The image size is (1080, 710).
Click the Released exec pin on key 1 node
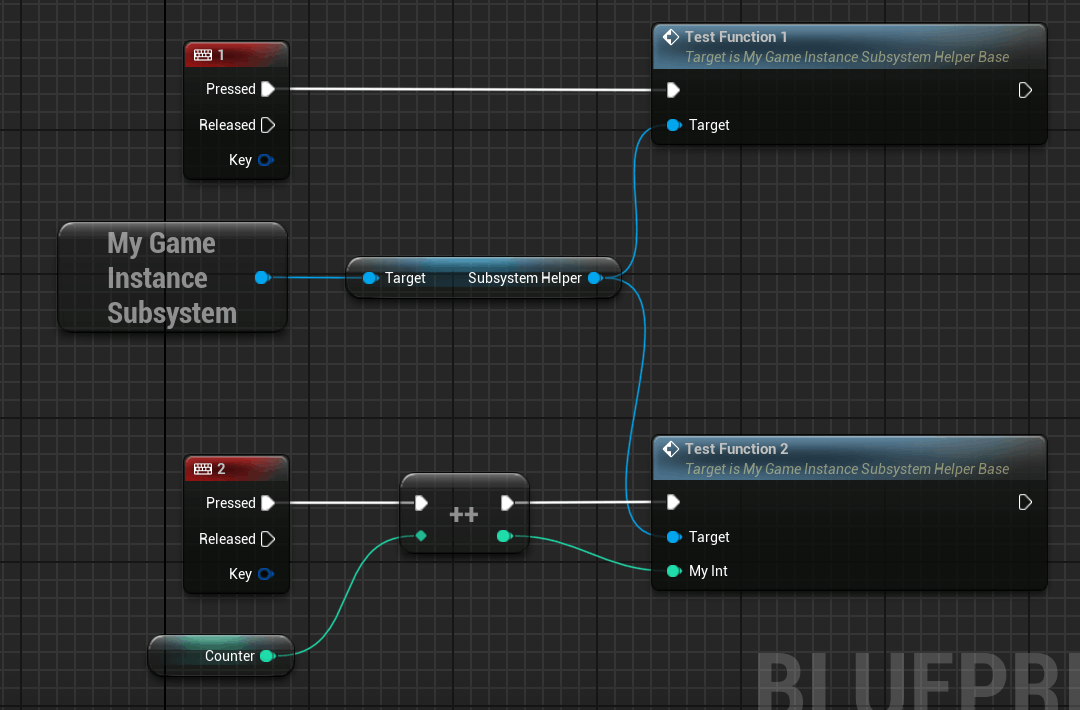click(x=268, y=125)
